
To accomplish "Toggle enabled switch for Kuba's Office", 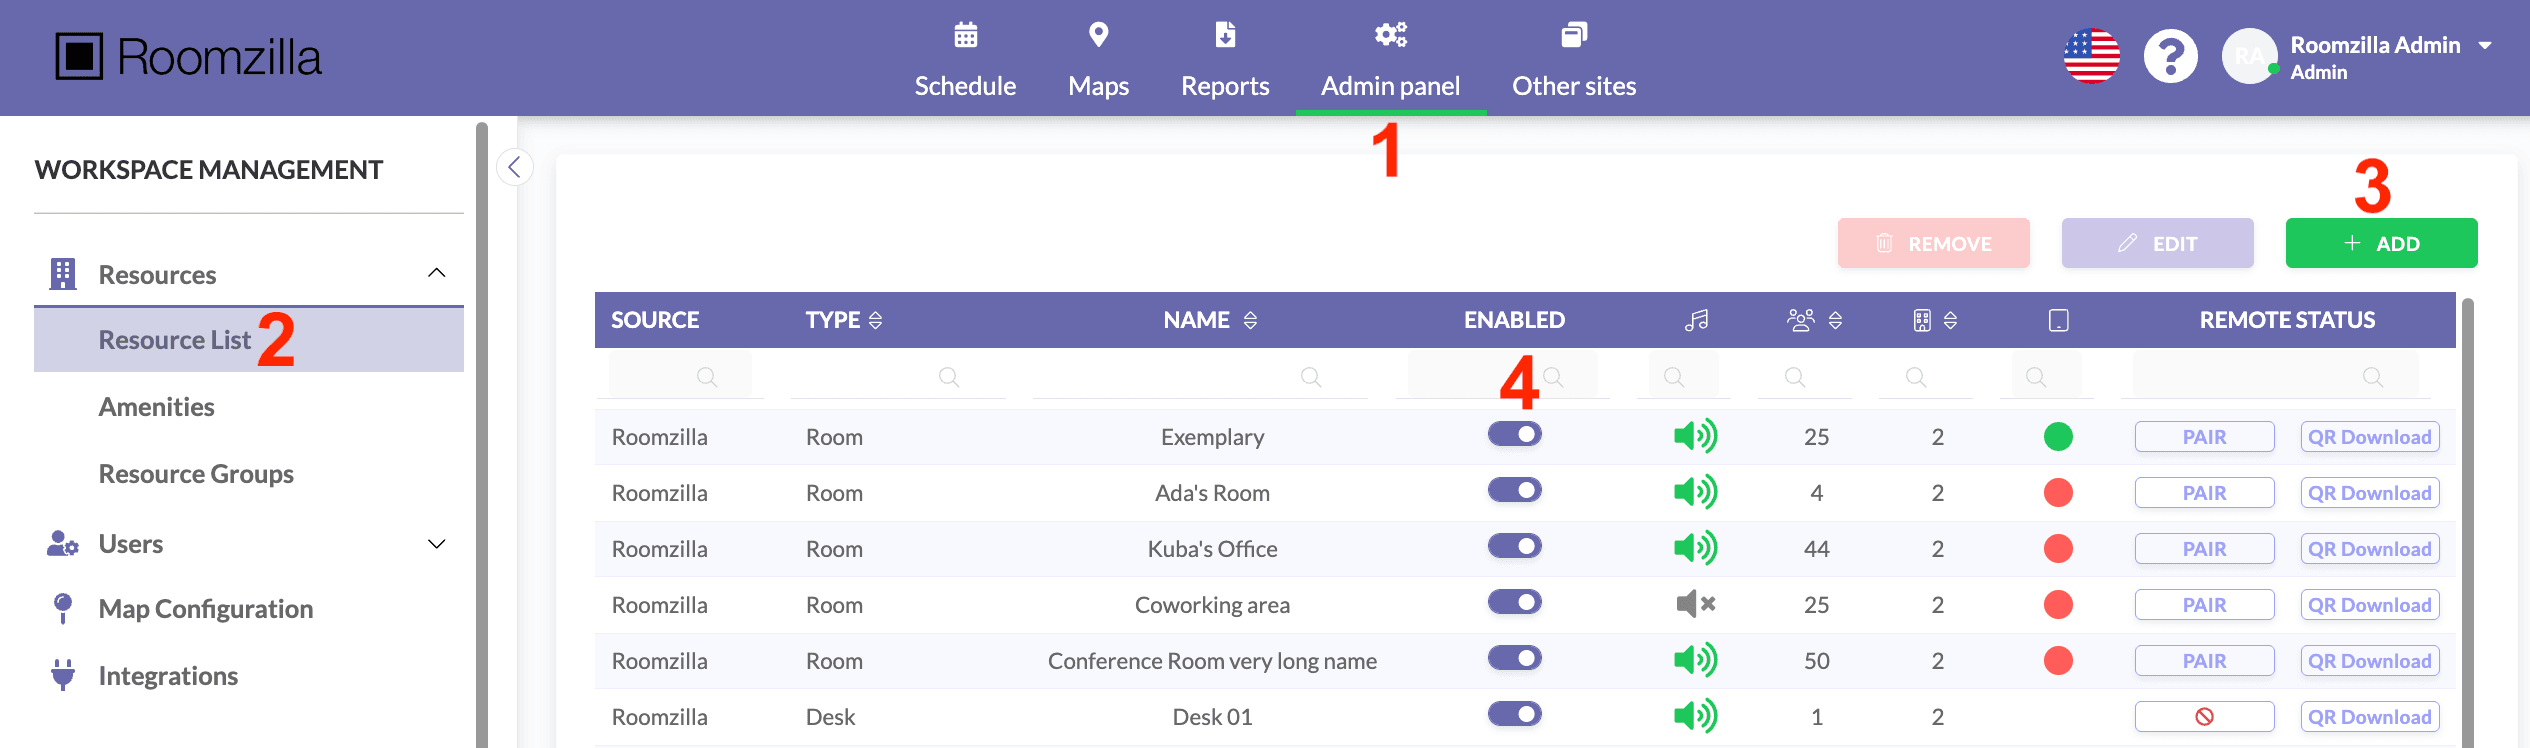I will tap(1514, 546).
